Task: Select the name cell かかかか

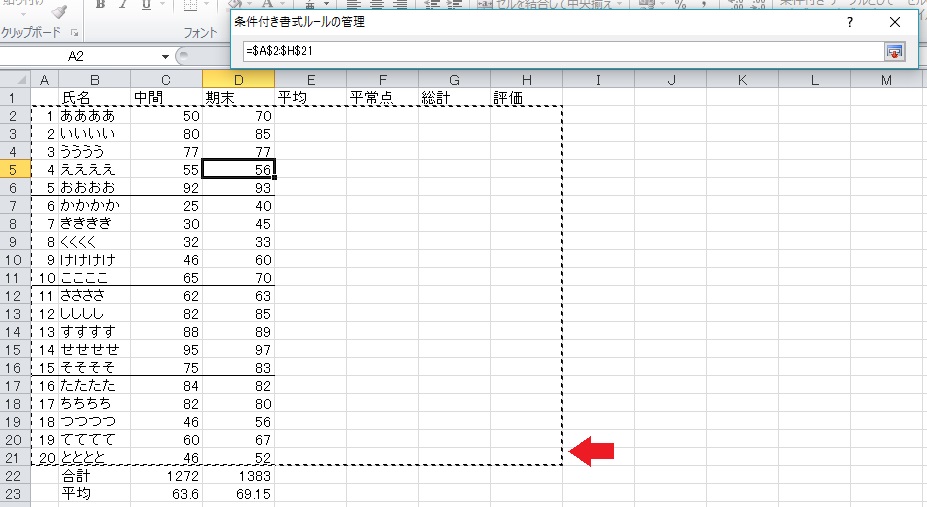Action: pos(95,206)
